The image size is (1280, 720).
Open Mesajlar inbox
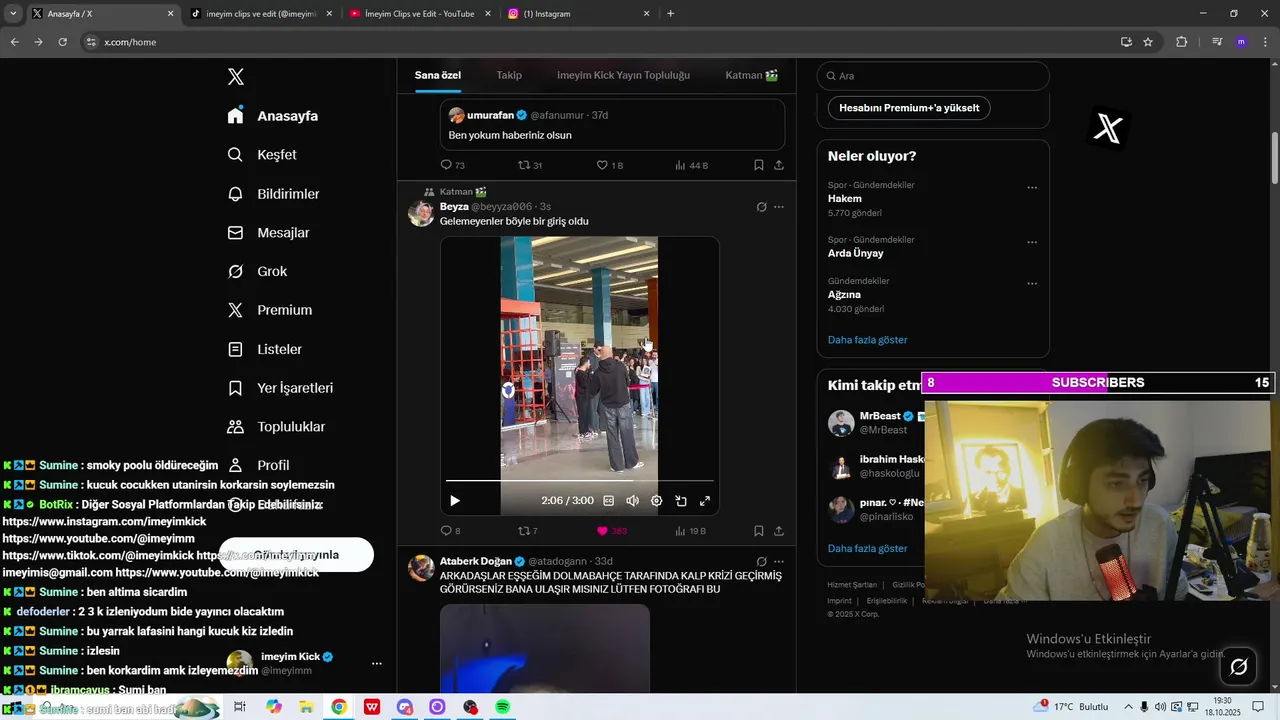pos(268,233)
